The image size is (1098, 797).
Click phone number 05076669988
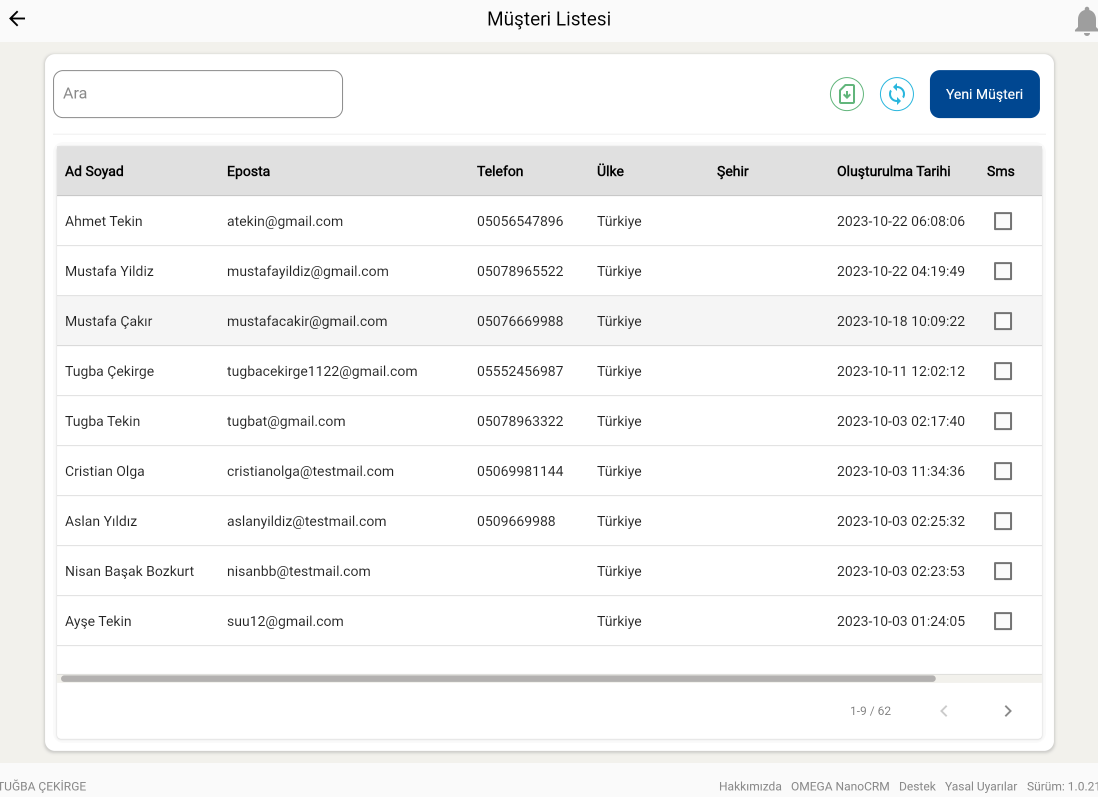pyautogui.click(x=520, y=321)
